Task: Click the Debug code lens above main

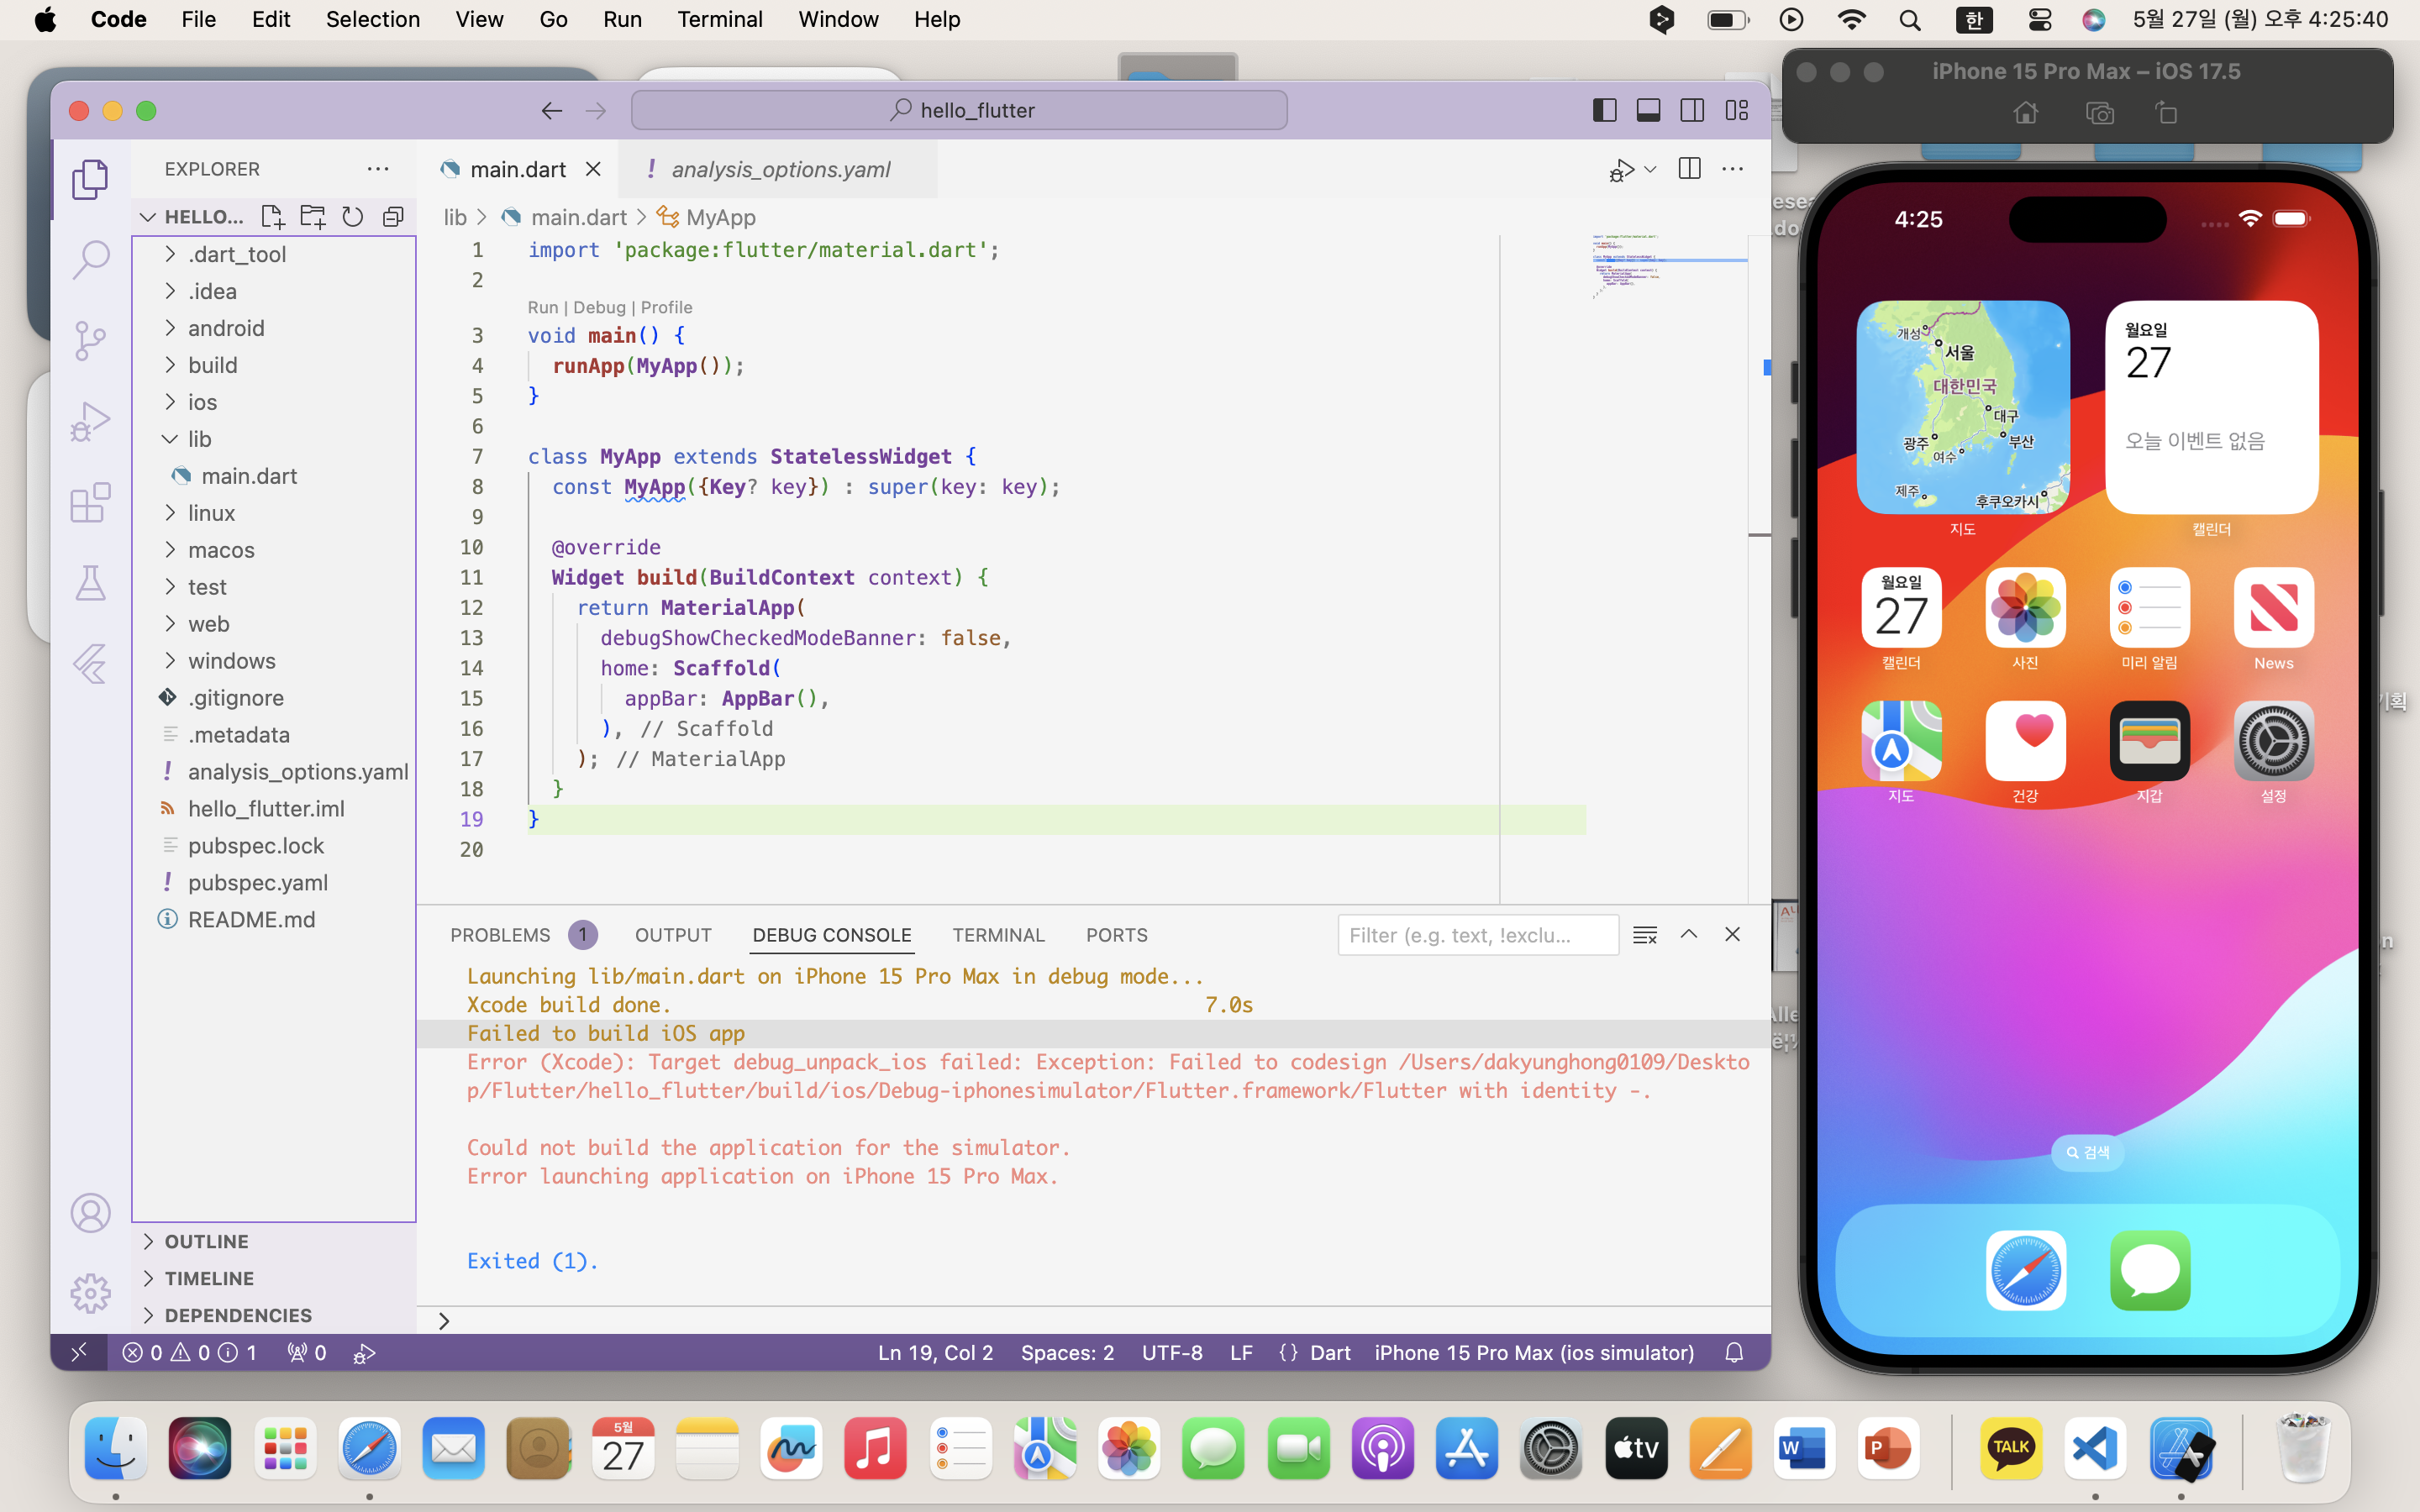Action: pos(599,307)
